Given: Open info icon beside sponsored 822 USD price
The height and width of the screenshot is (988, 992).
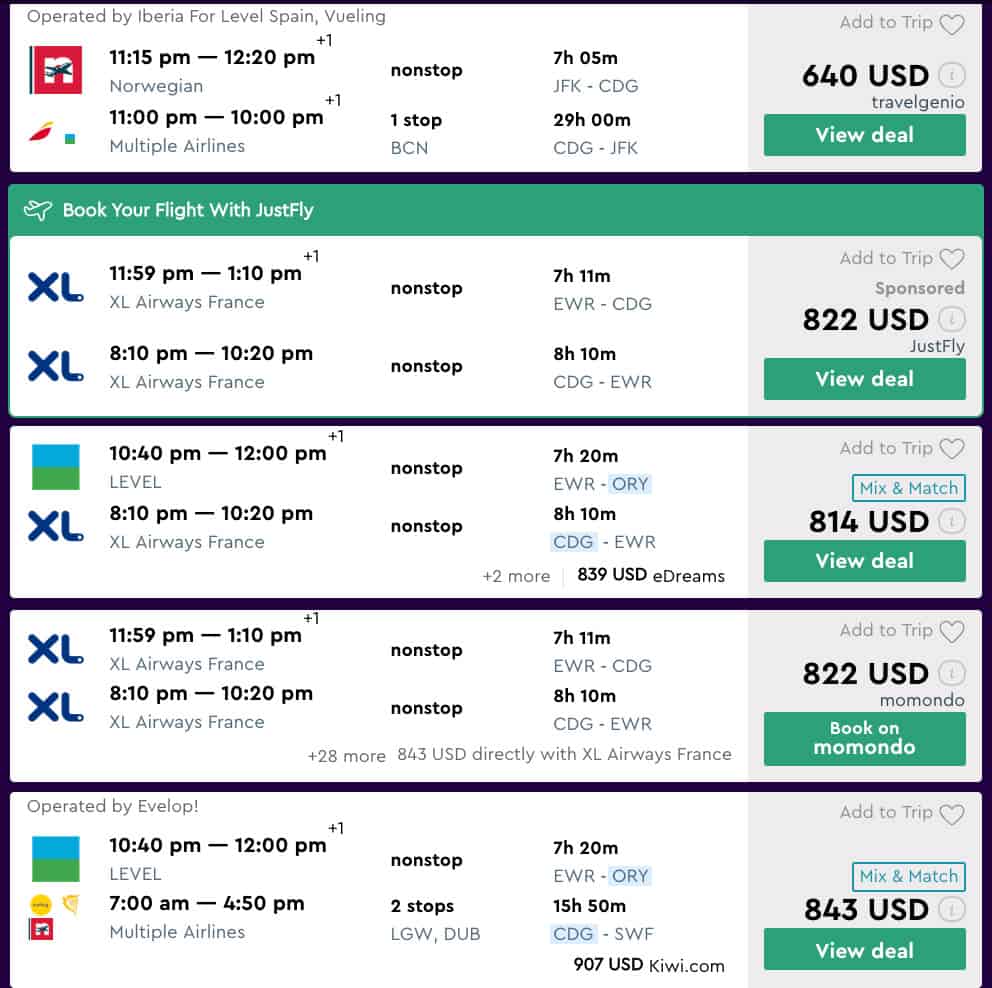Looking at the screenshot, I should pos(951,319).
